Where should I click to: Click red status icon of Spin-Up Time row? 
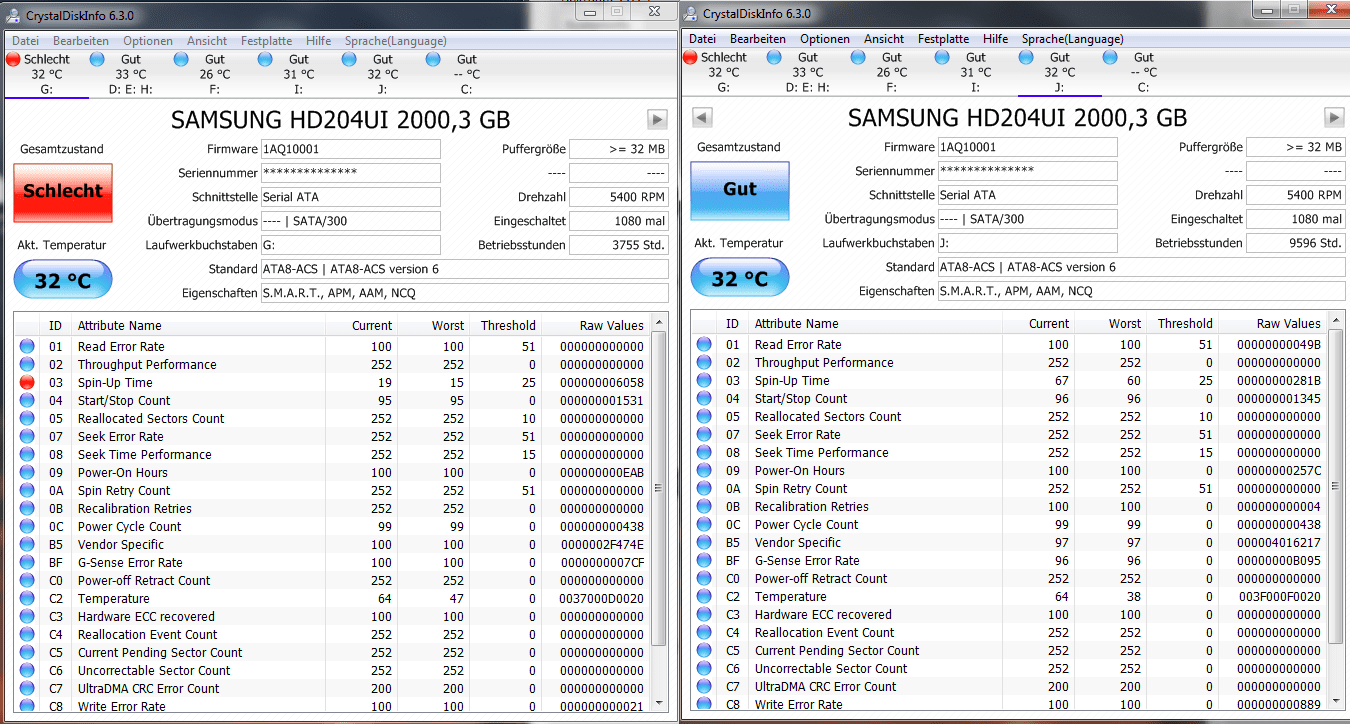point(27,383)
